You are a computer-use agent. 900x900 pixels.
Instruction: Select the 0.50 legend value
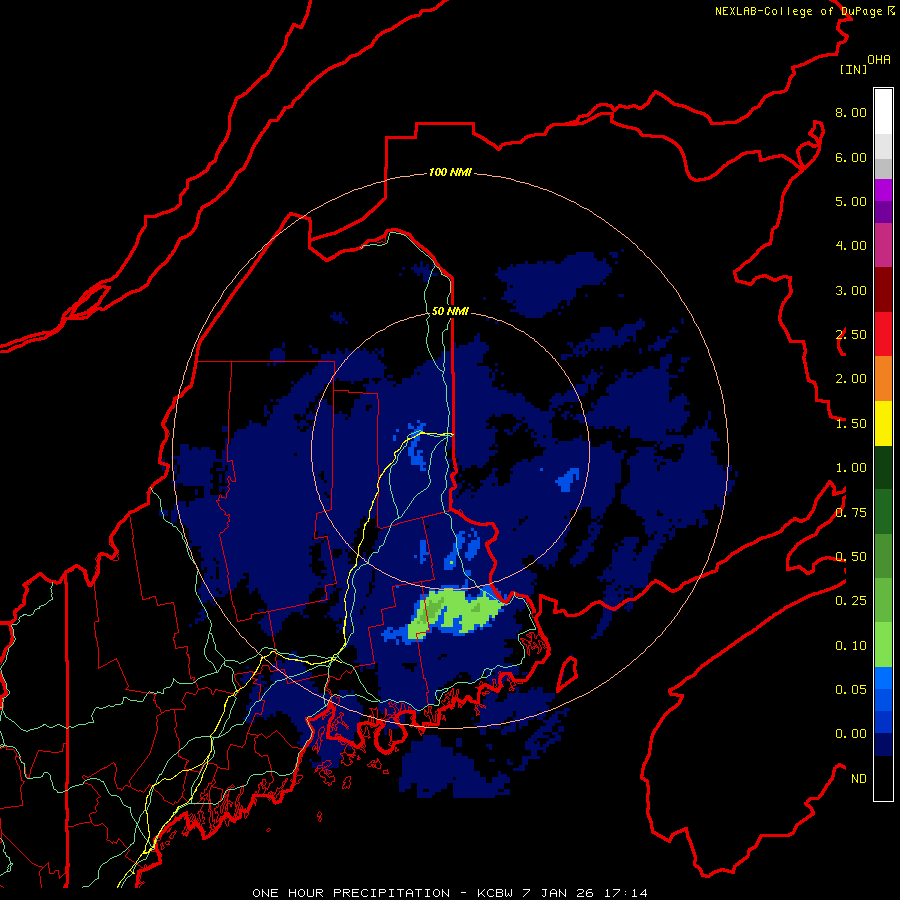pyautogui.click(x=851, y=557)
